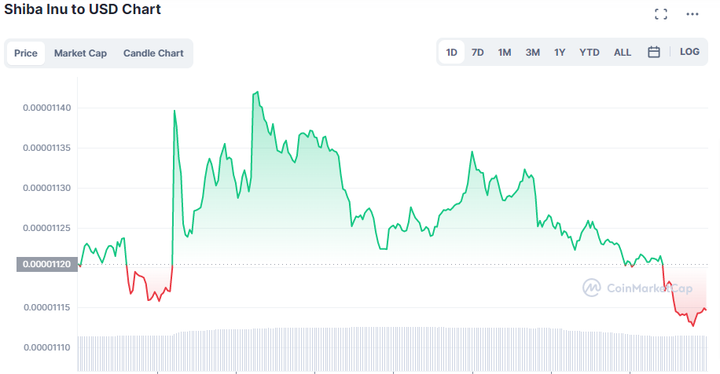The width and height of the screenshot is (720, 374).
Task: Click the 0.00001125 axis label
Action: pyautogui.click(x=47, y=228)
